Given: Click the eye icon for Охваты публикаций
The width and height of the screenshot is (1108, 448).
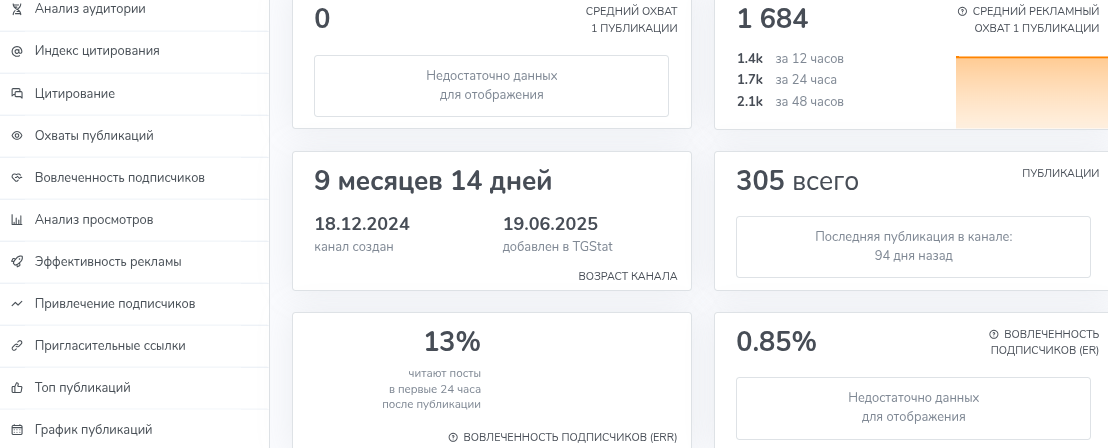Looking at the screenshot, I should [16, 136].
